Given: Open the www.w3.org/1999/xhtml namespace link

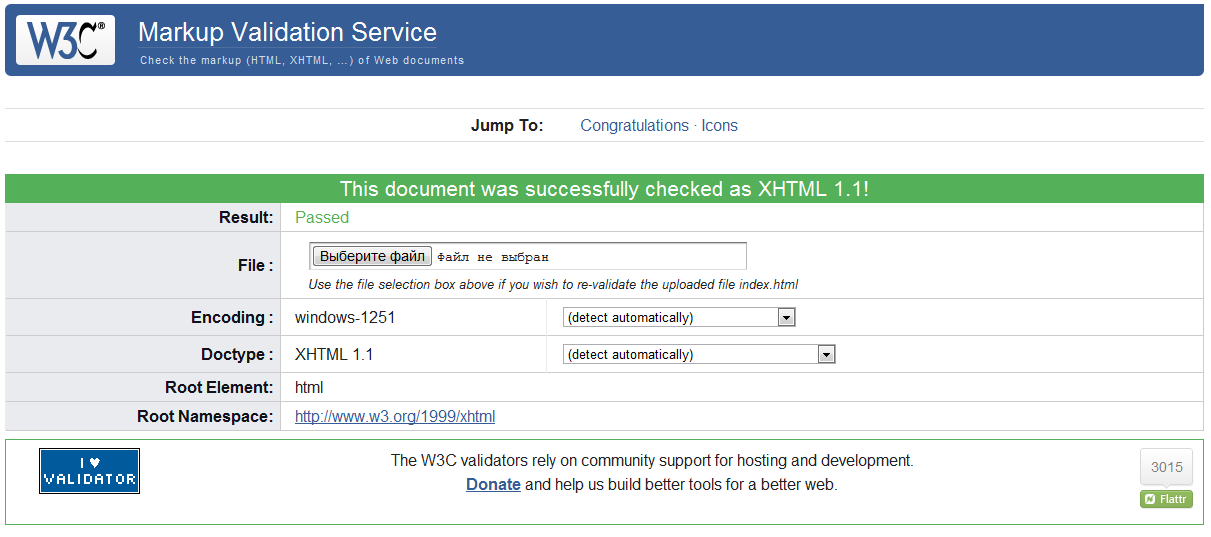Looking at the screenshot, I should 395,417.
